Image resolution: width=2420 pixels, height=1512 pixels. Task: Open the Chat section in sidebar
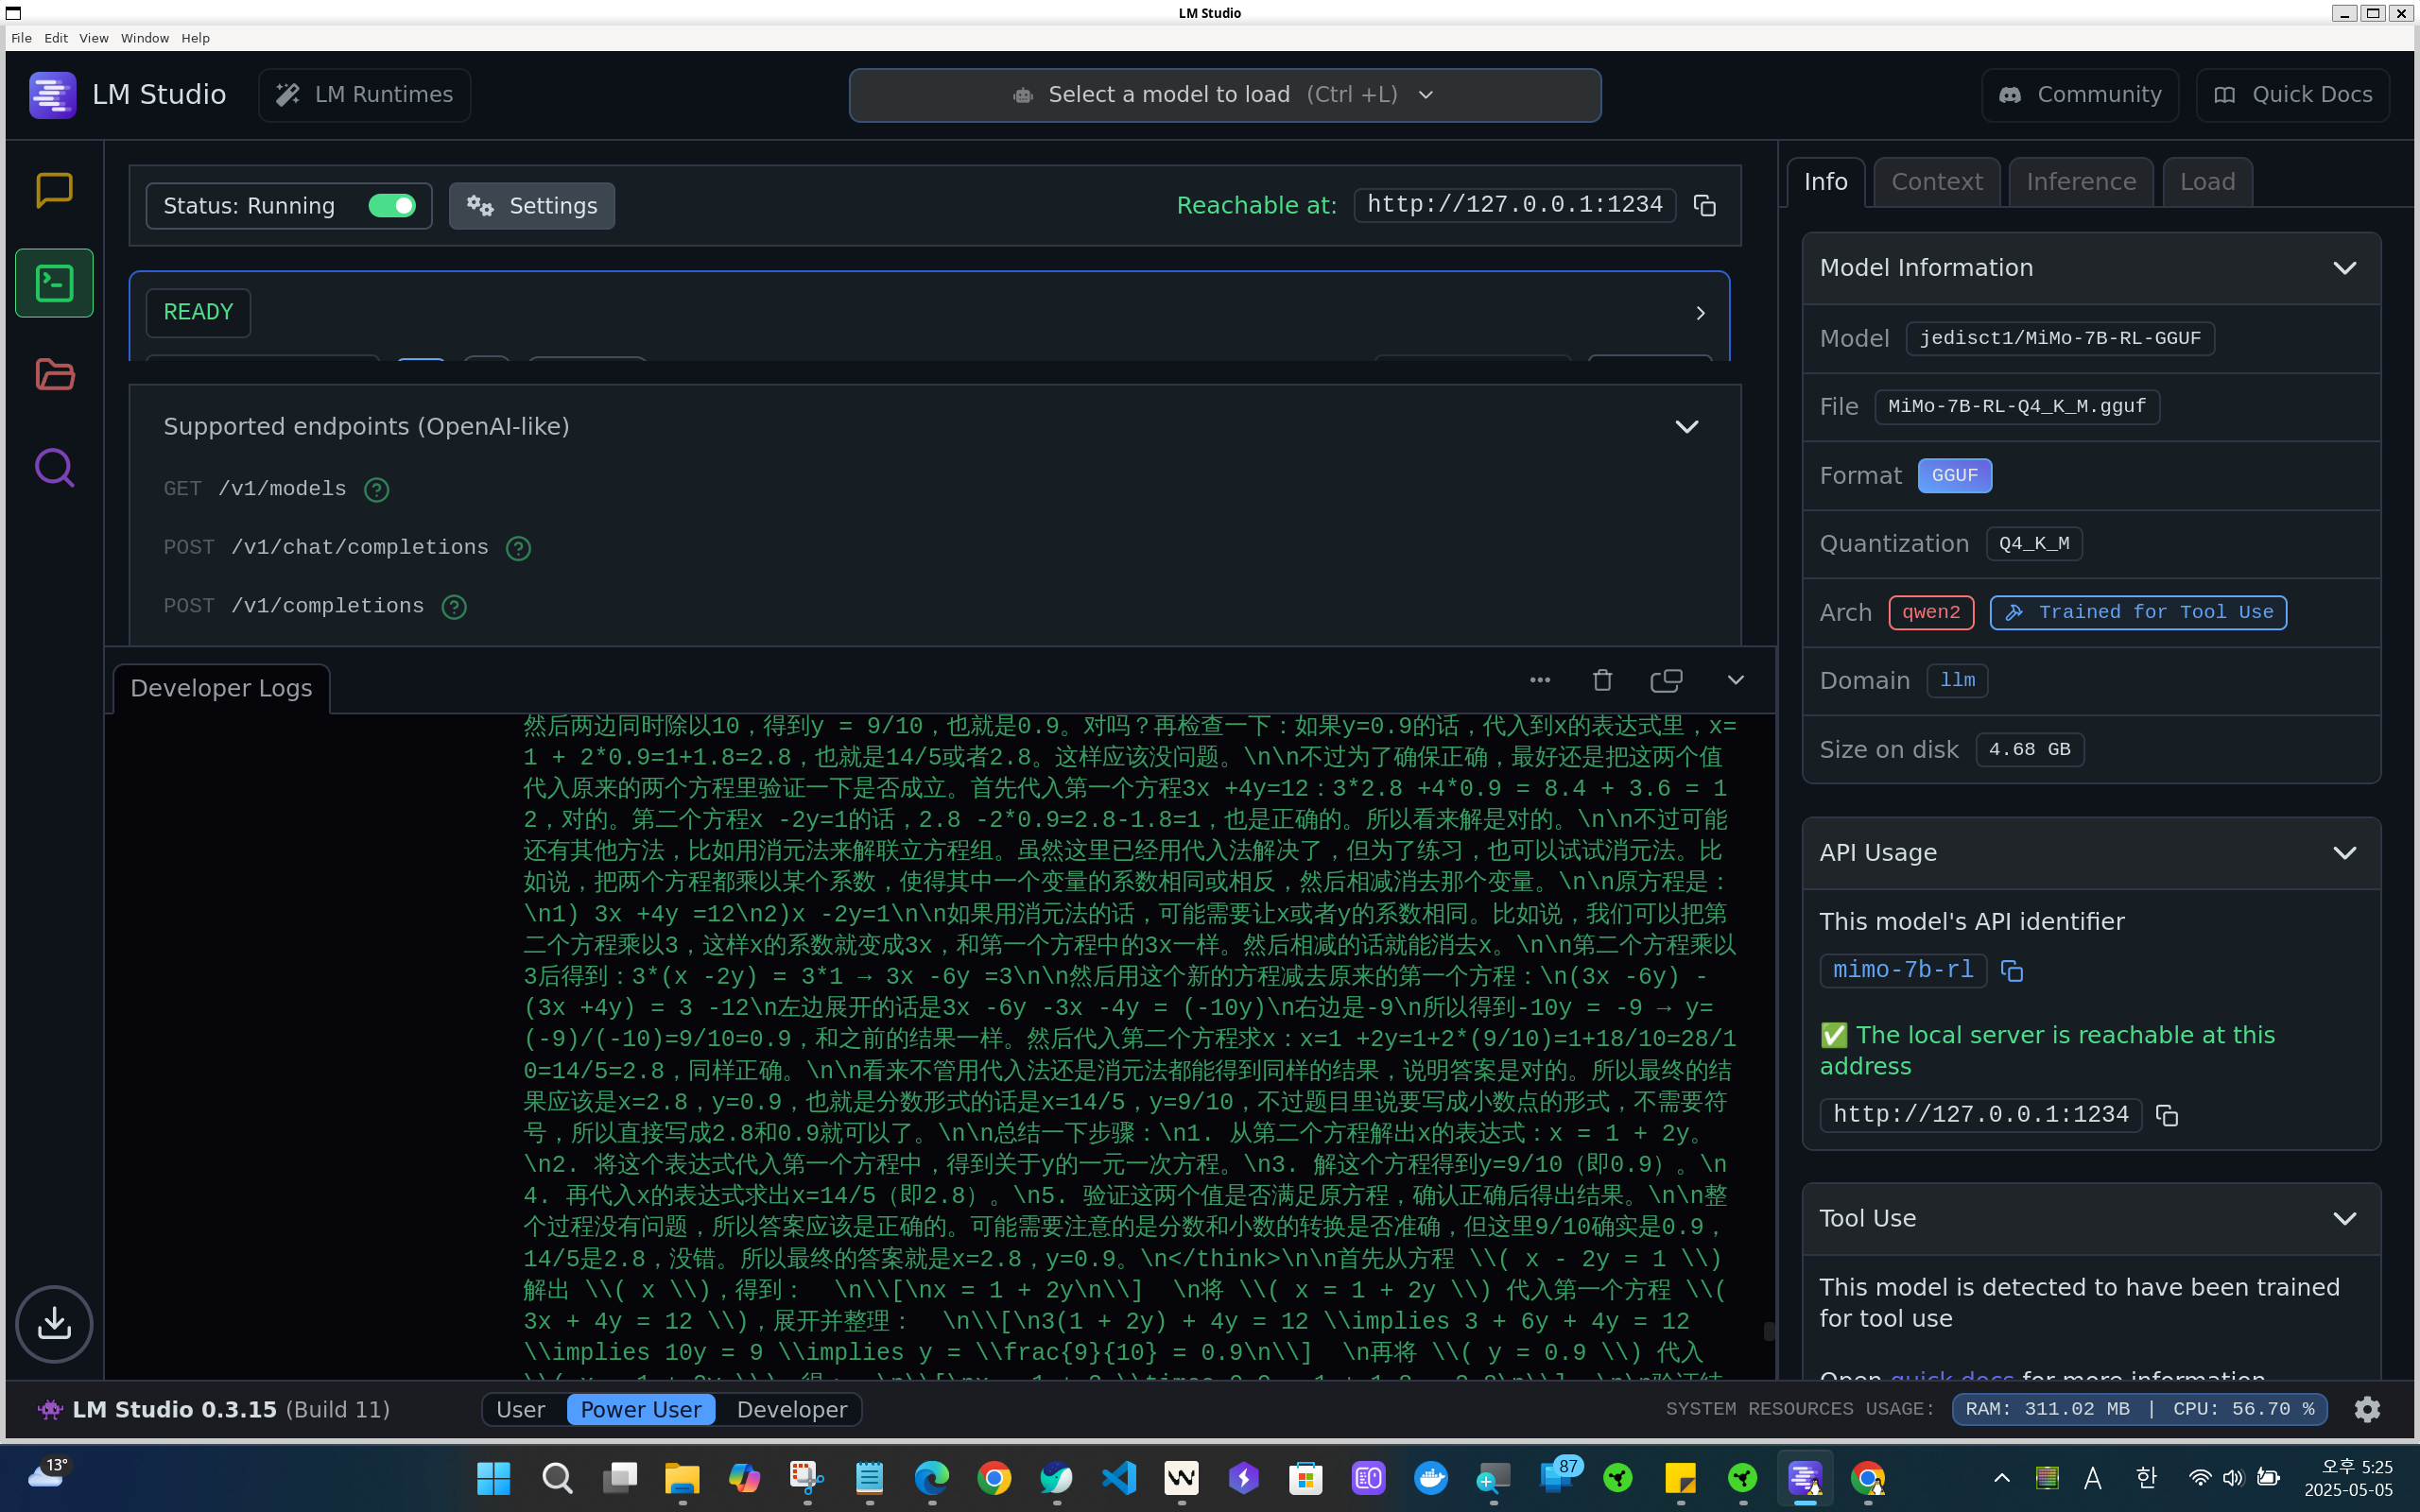54,190
